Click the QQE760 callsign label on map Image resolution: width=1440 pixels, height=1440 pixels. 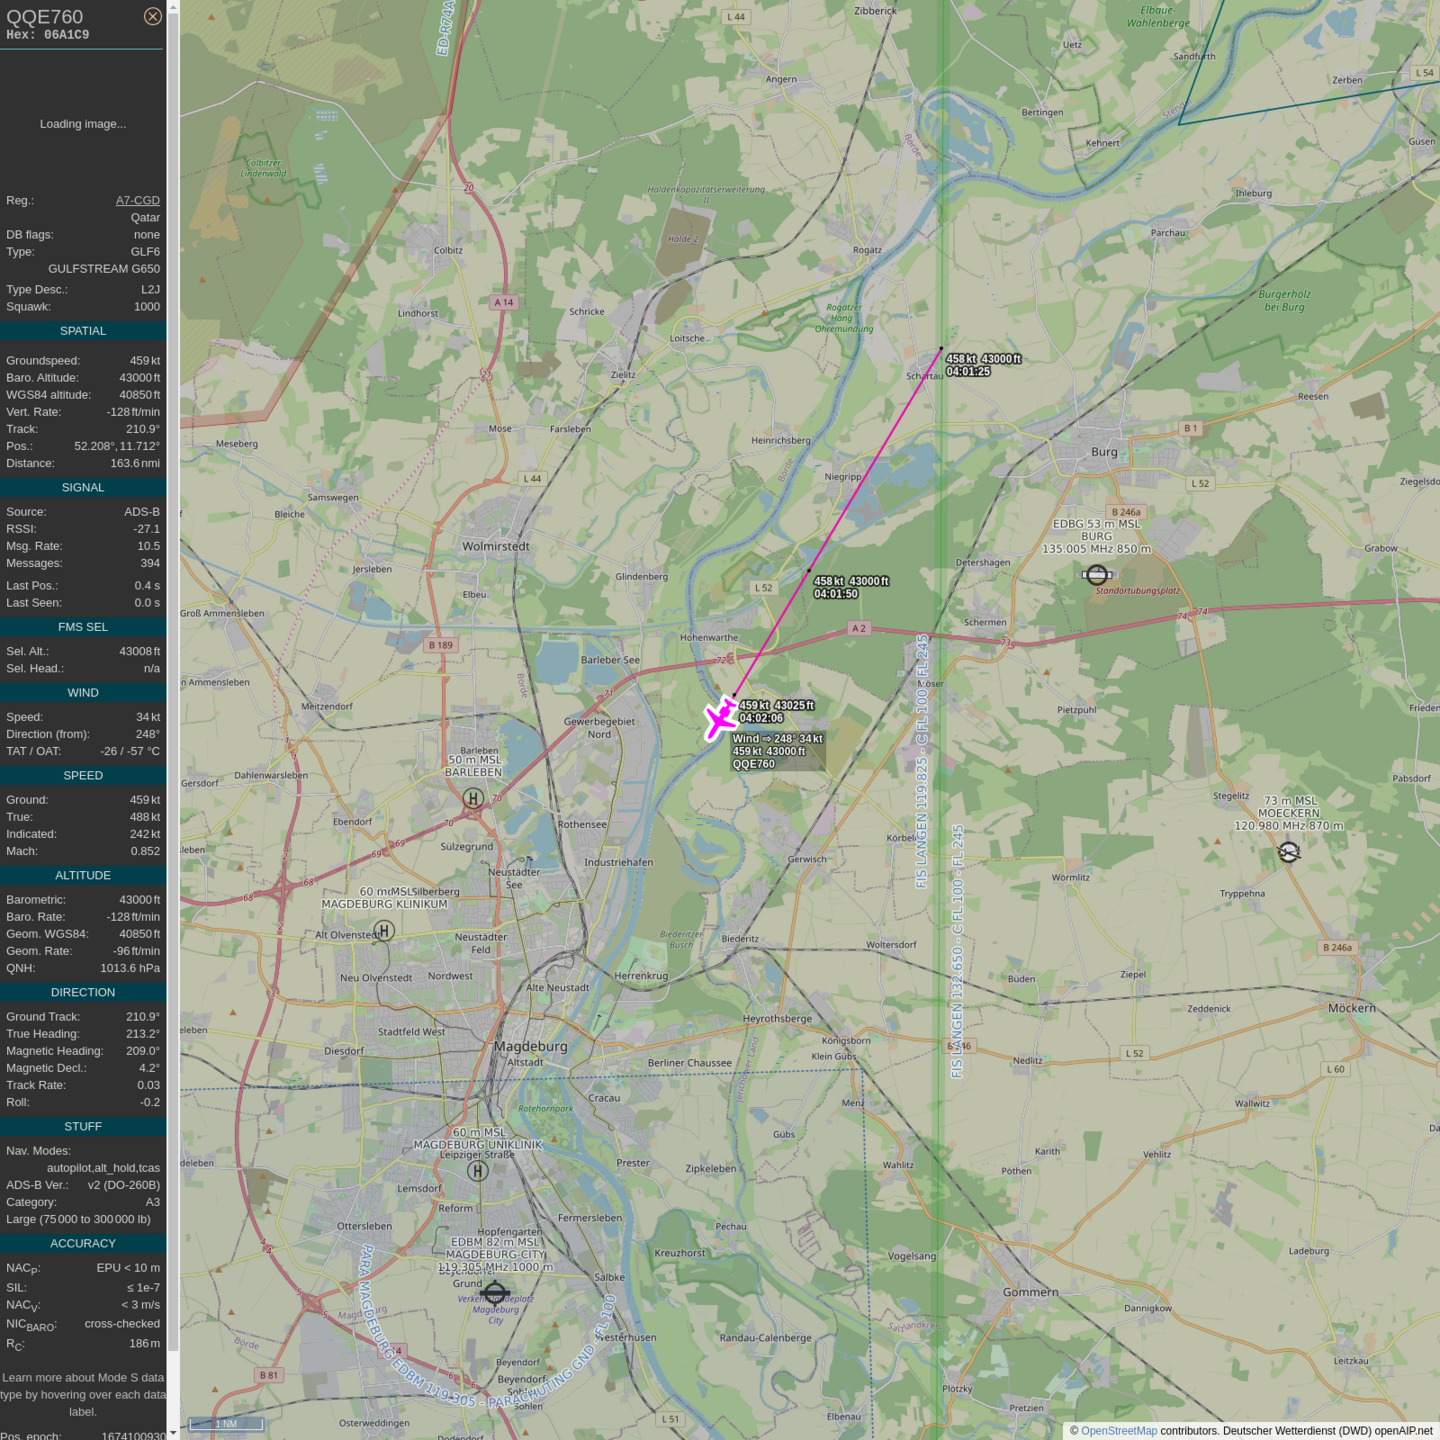754,764
